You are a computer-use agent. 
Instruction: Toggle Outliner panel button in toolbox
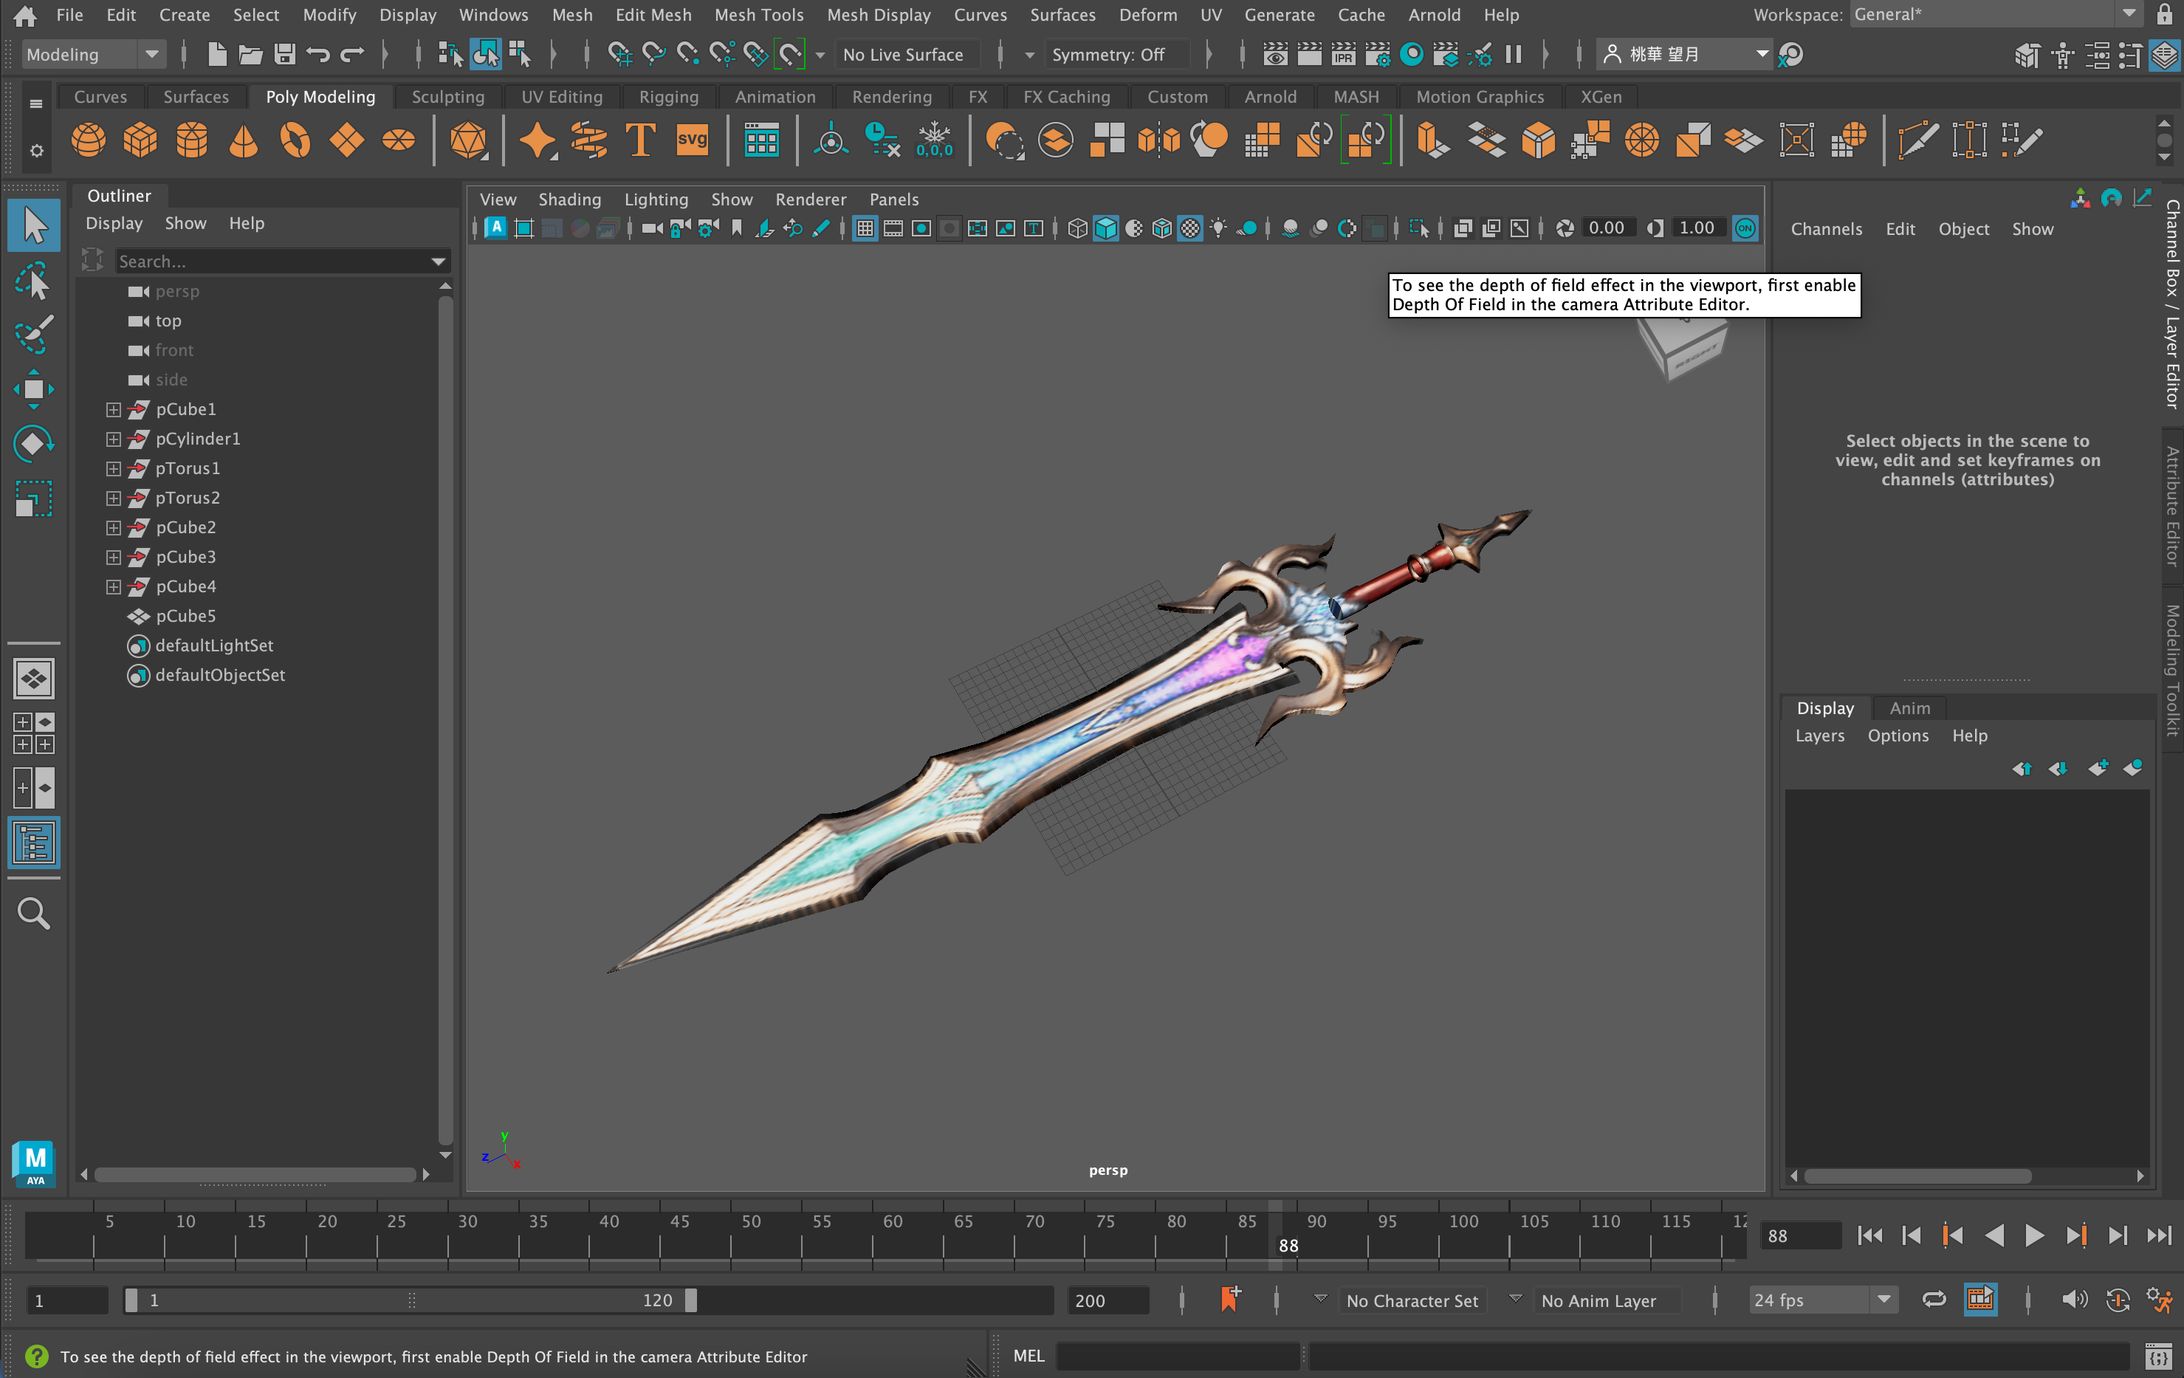[33, 843]
